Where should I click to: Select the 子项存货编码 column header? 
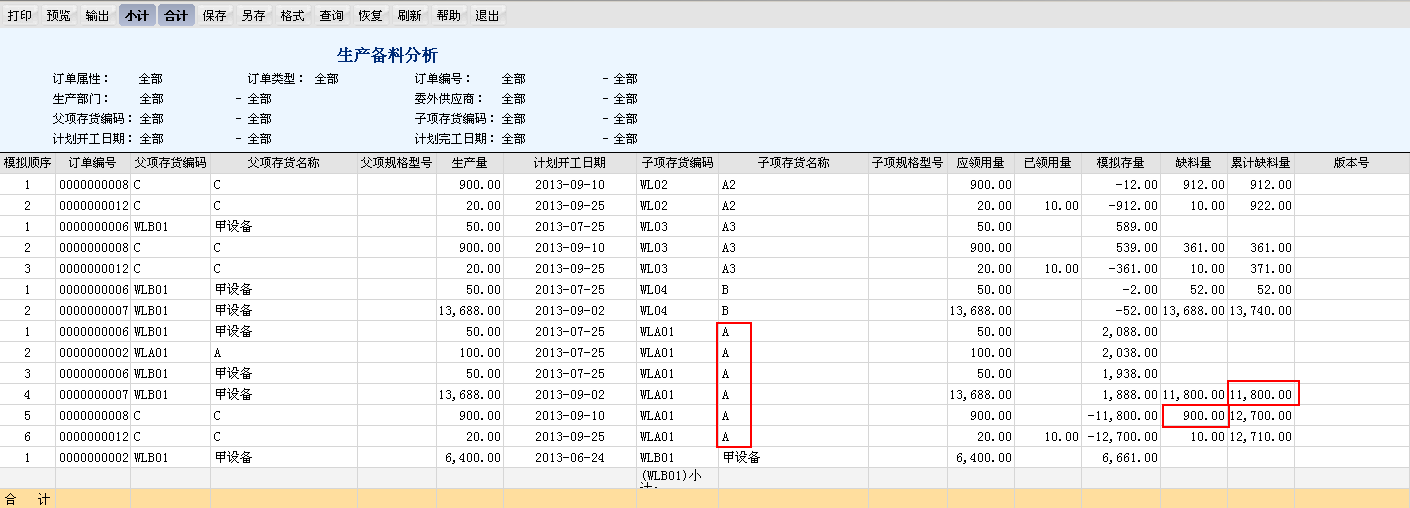click(677, 163)
